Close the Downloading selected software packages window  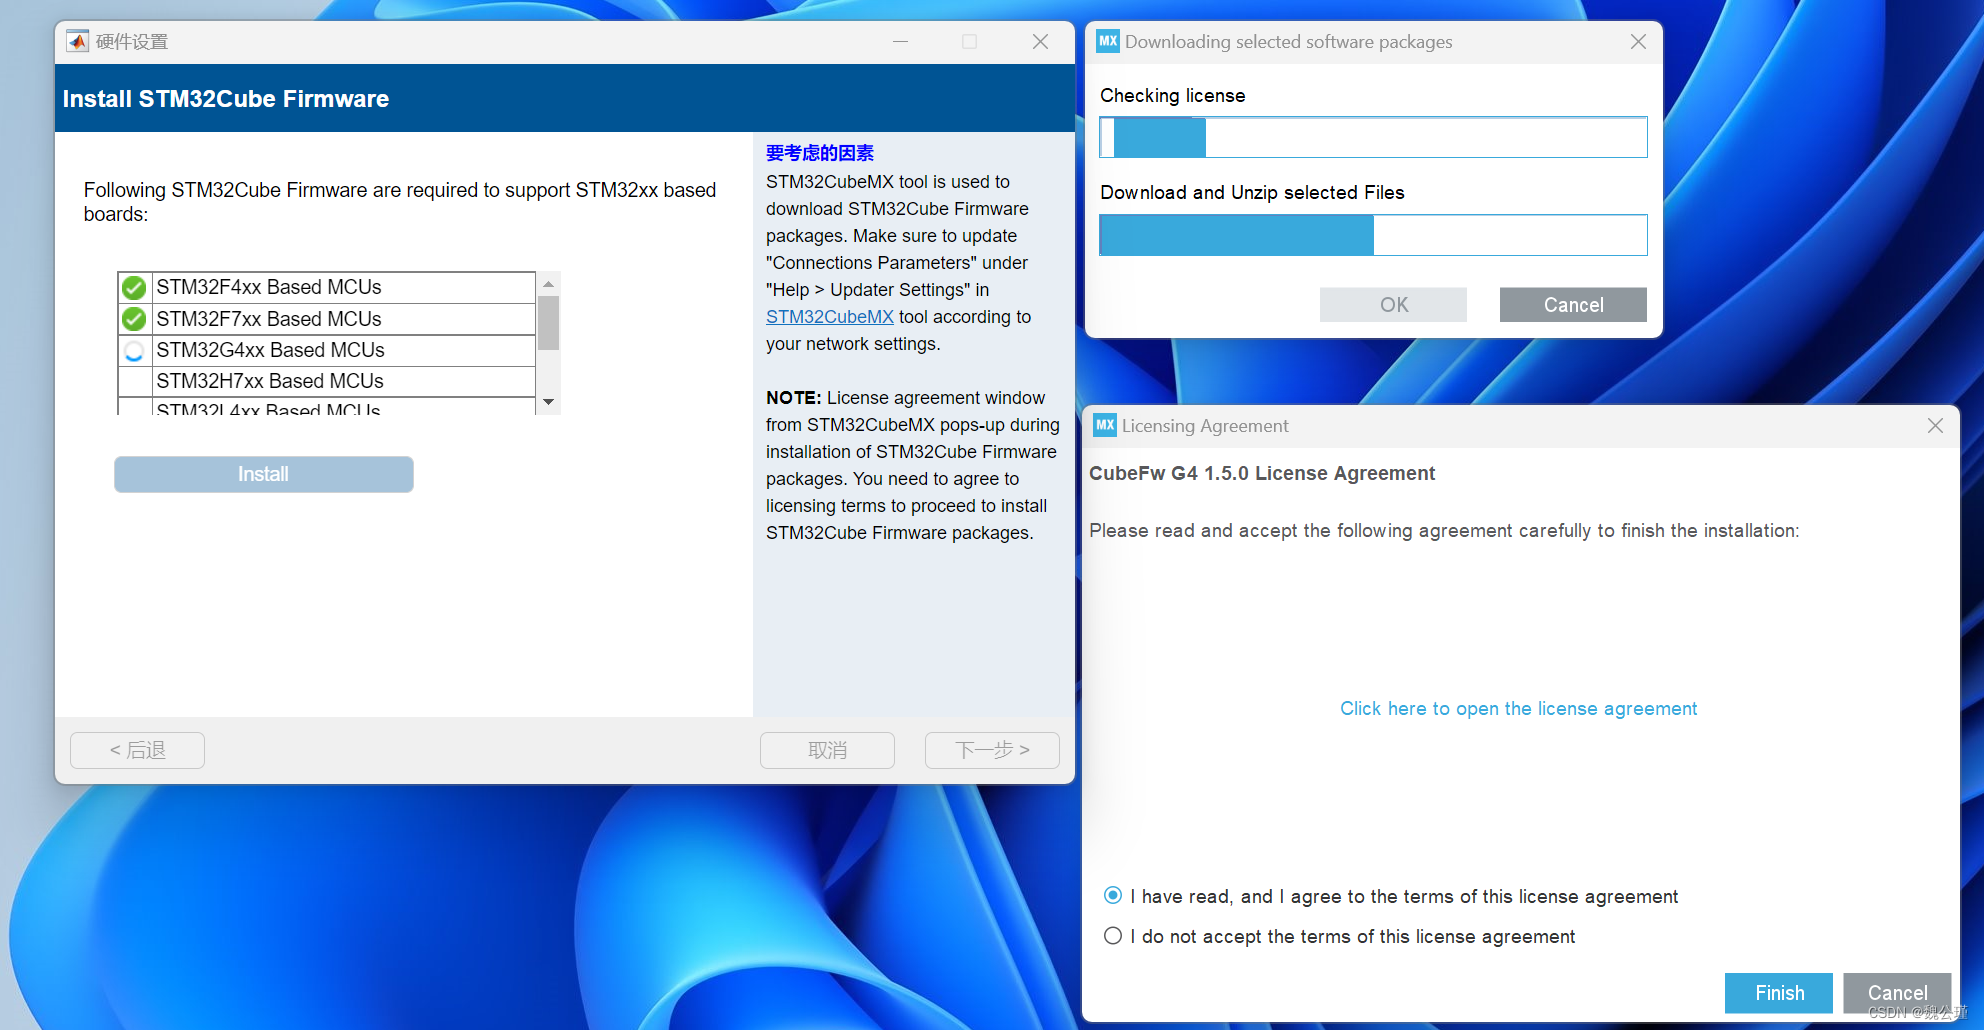(x=1638, y=42)
